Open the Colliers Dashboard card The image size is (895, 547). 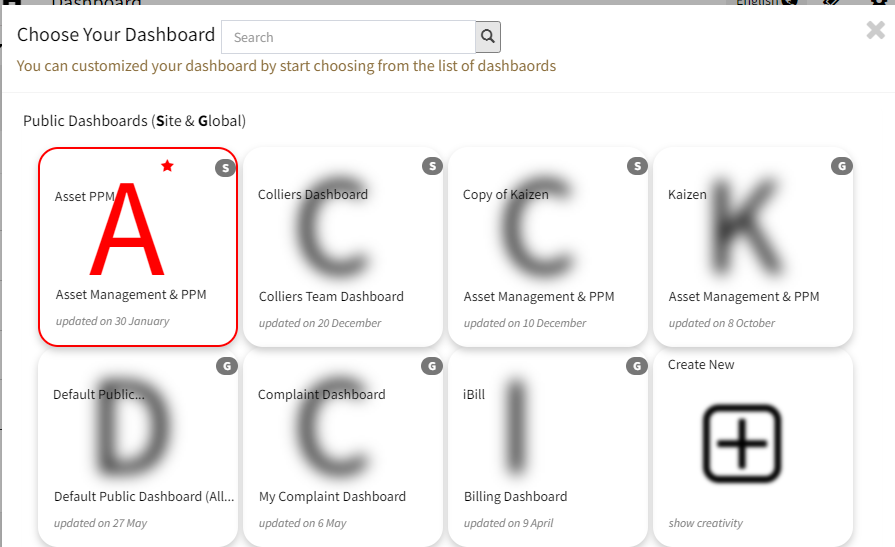(342, 246)
